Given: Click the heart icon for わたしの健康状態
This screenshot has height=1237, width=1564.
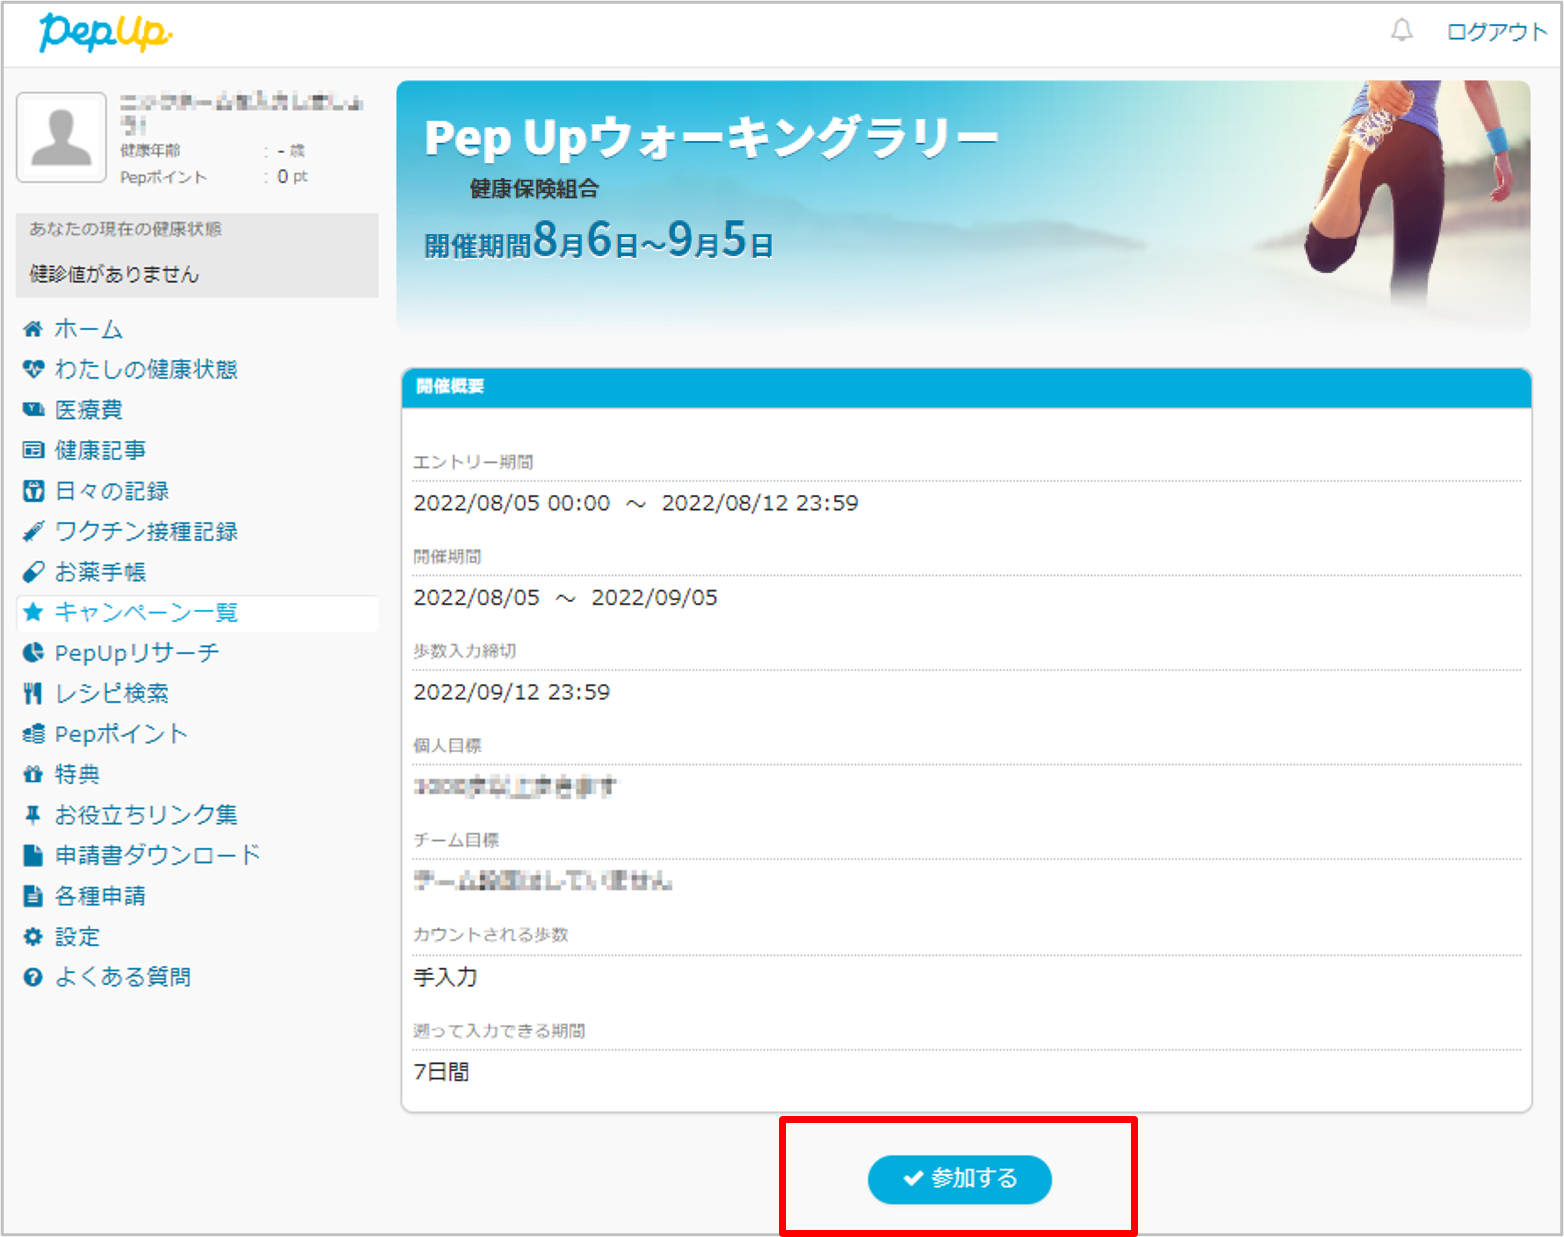Looking at the screenshot, I should point(33,369).
